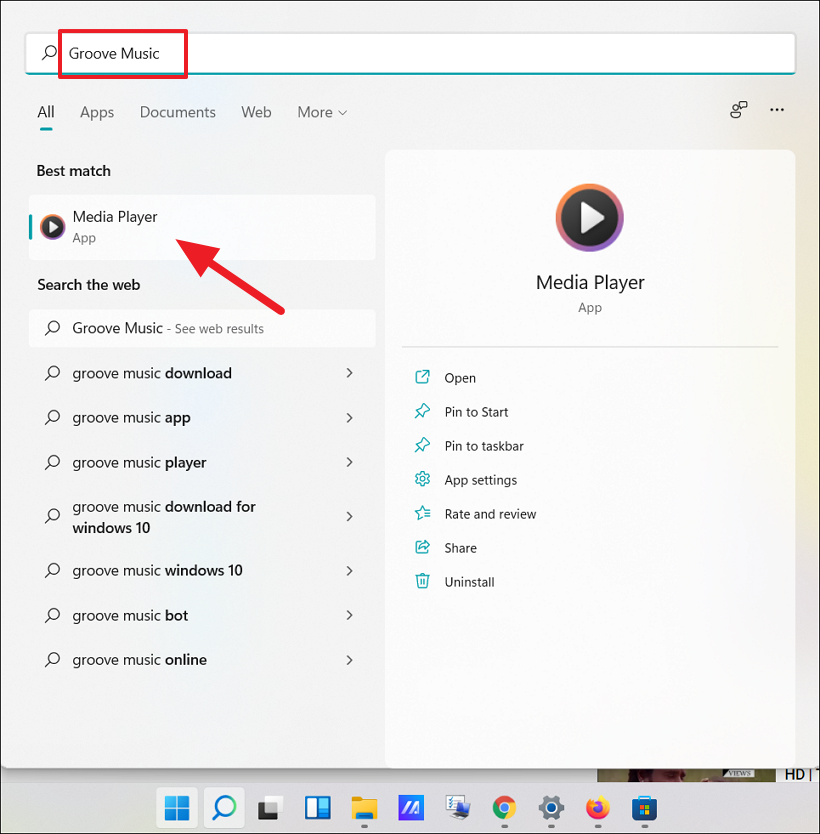This screenshot has width=820, height=834.
Task: Open Windows Start button on taskbar
Action: pos(177,808)
